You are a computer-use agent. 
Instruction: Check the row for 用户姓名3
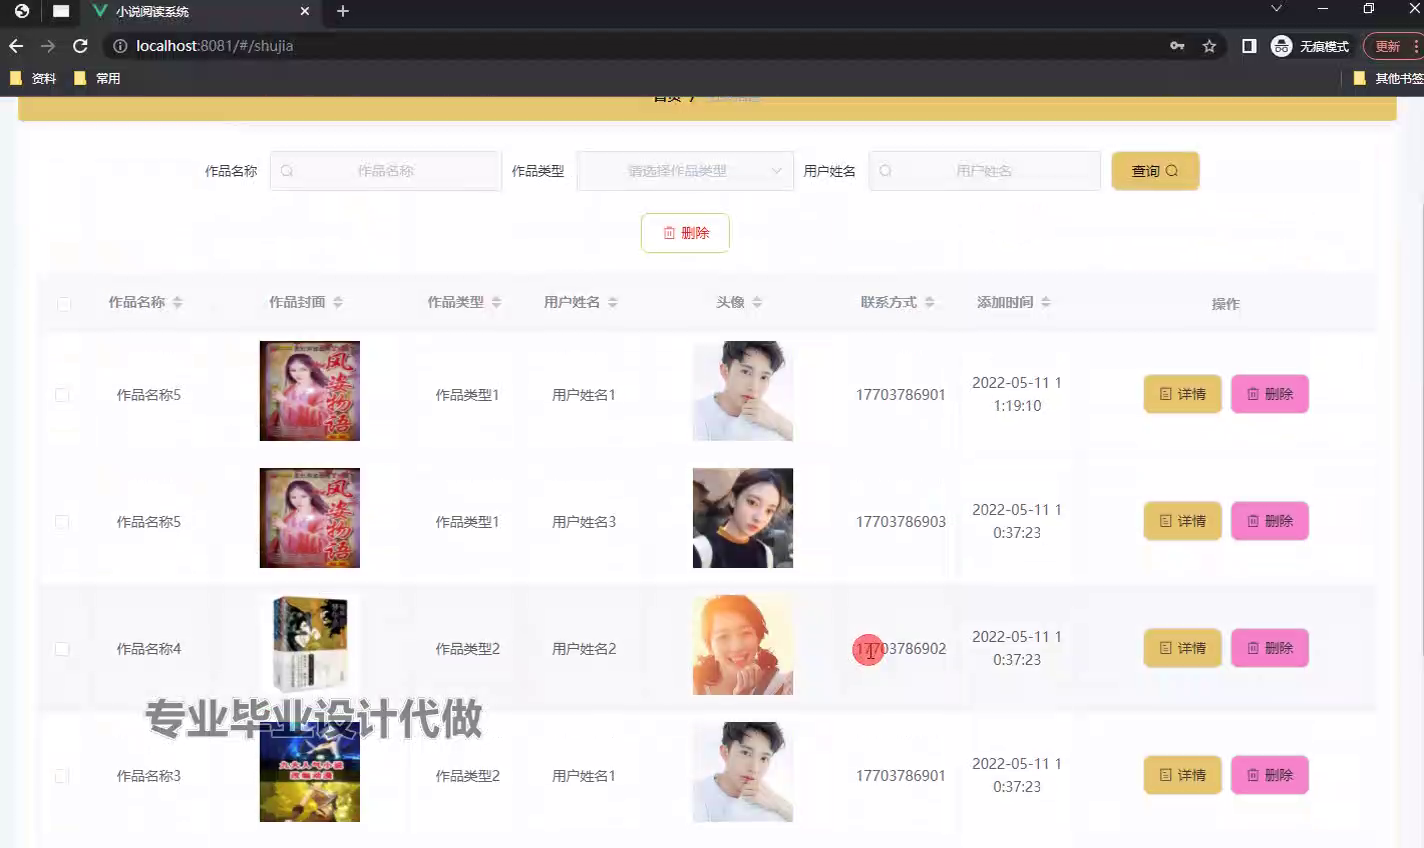(x=62, y=522)
